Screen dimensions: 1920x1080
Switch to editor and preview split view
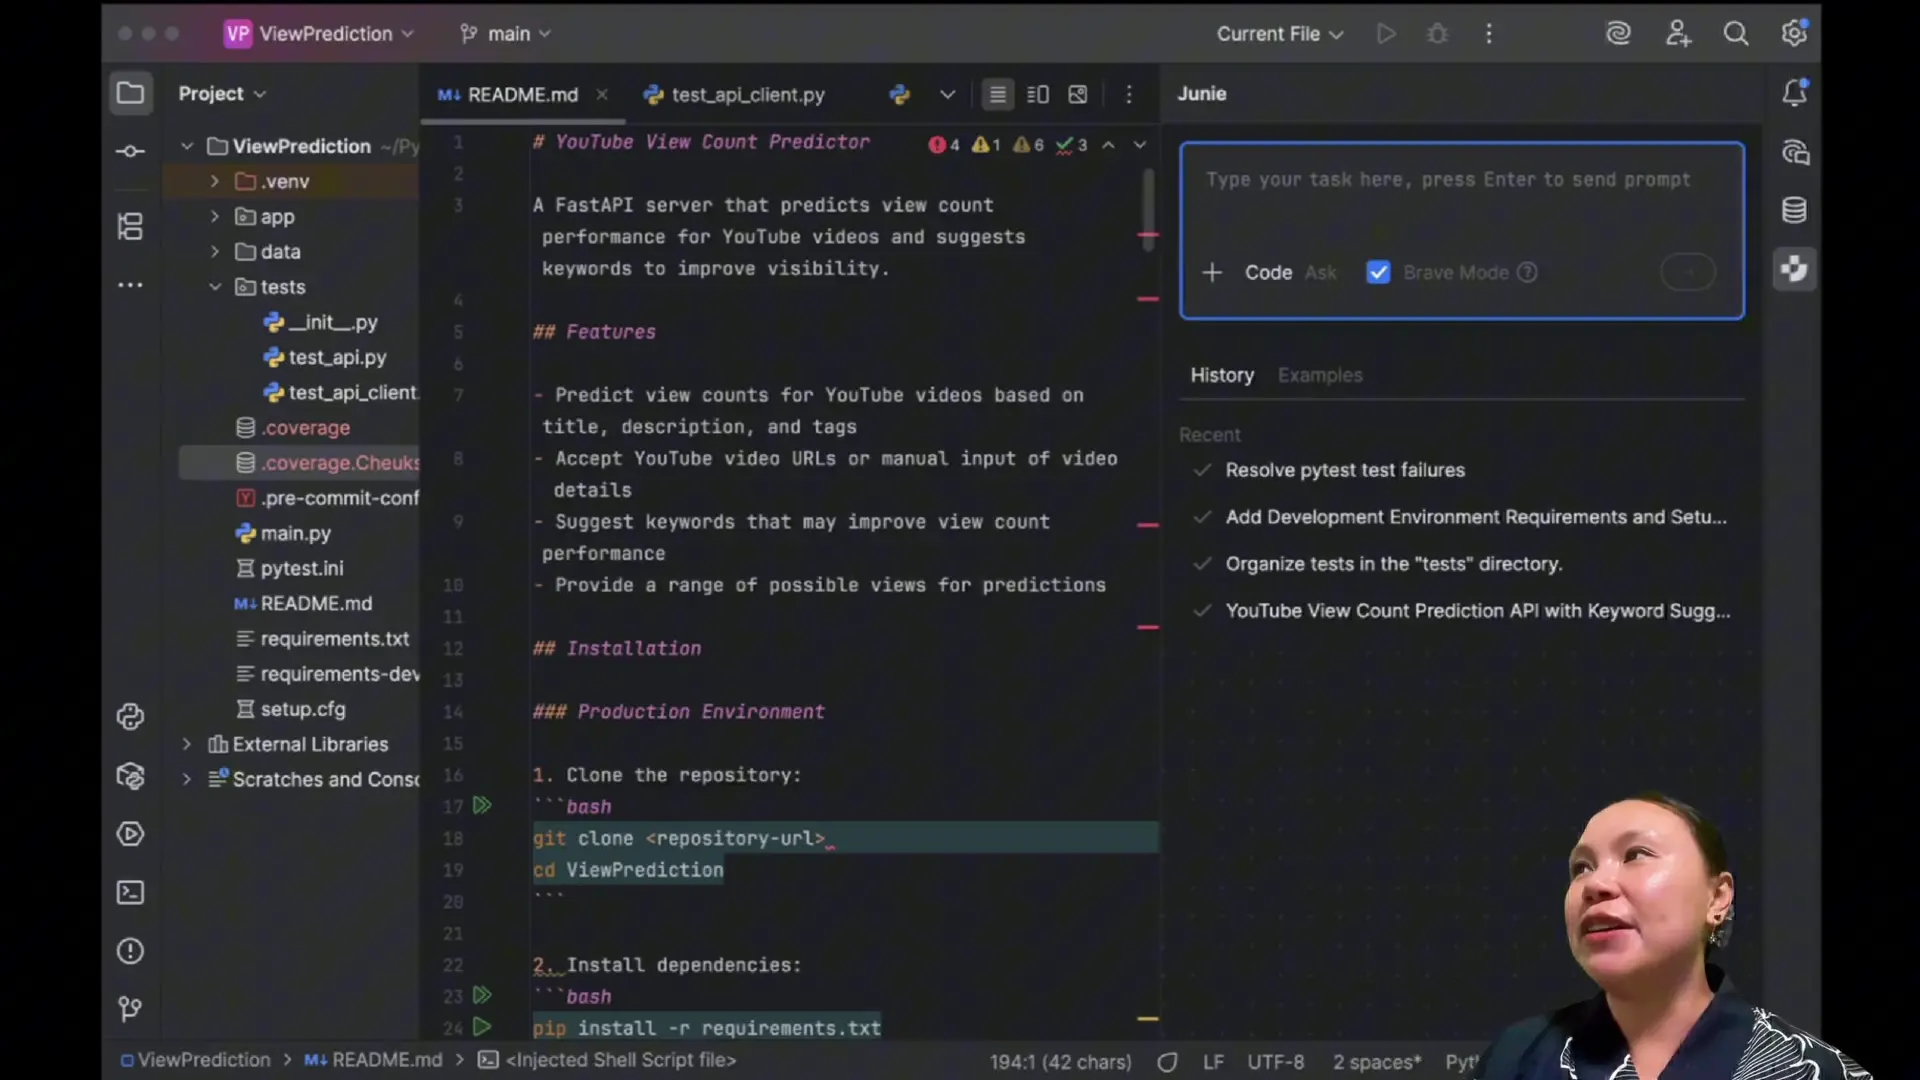click(1038, 94)
